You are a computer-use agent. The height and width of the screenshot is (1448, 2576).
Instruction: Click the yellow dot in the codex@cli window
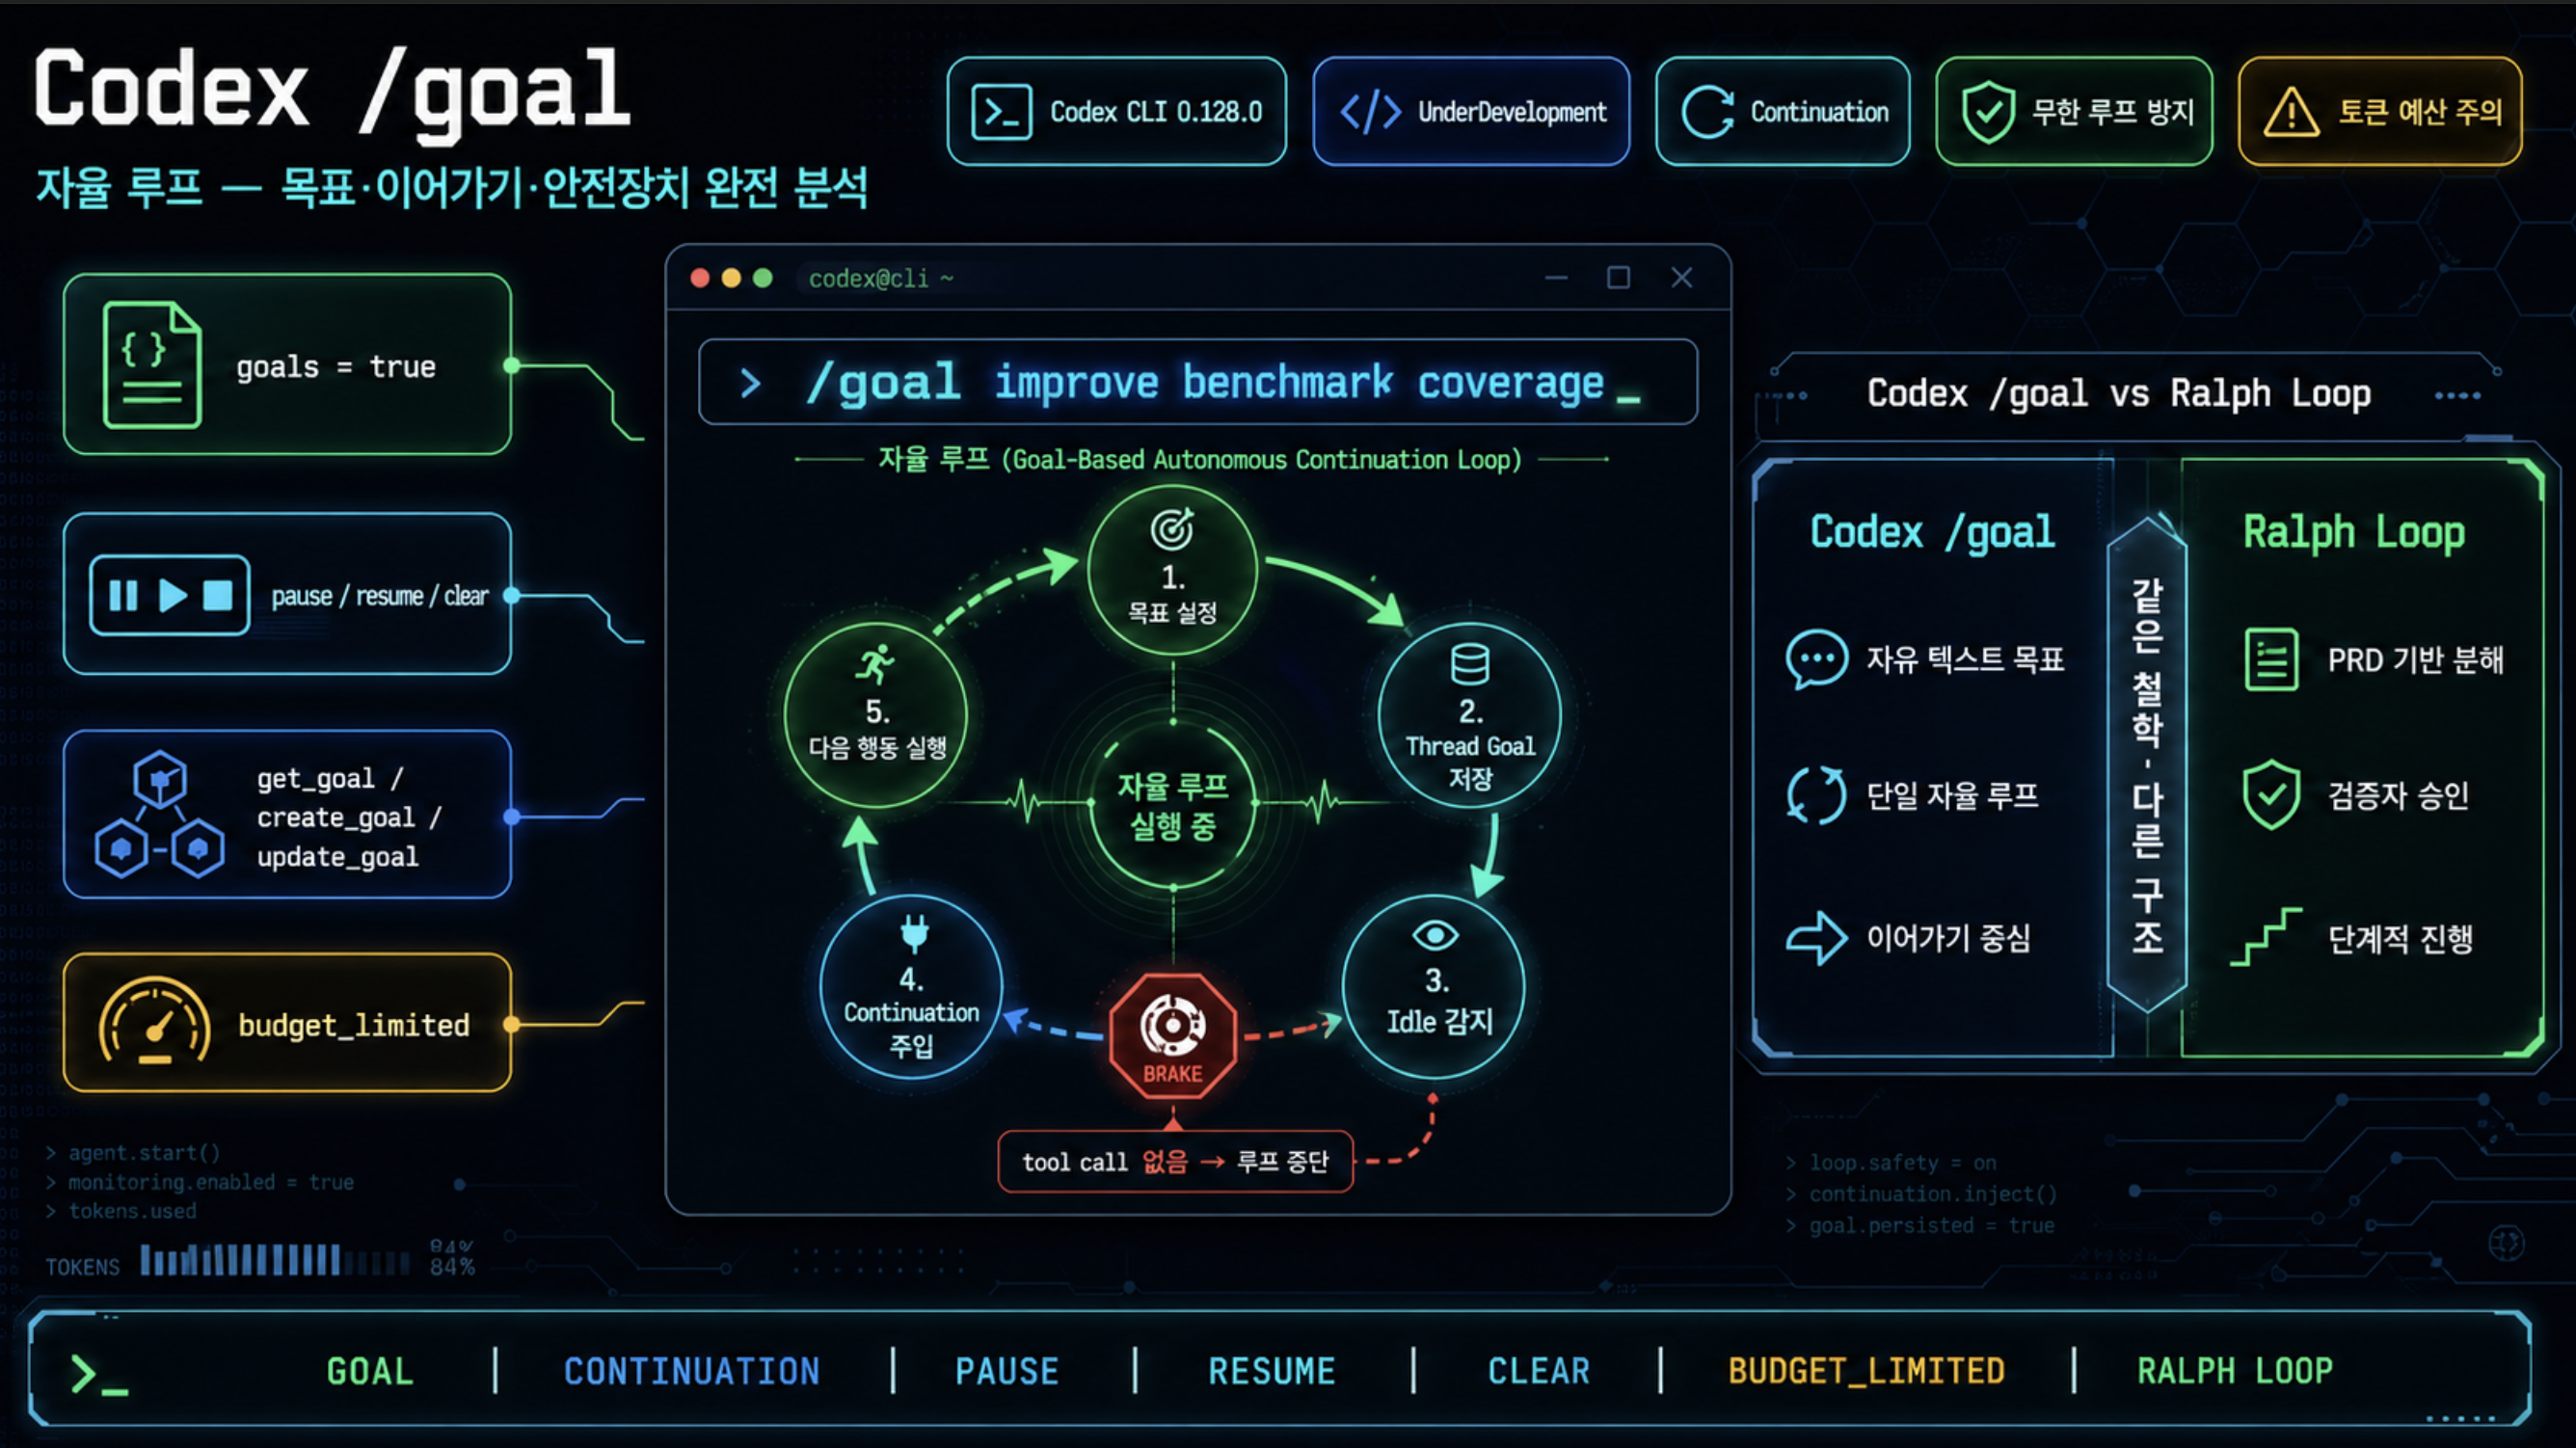(731, 278)
